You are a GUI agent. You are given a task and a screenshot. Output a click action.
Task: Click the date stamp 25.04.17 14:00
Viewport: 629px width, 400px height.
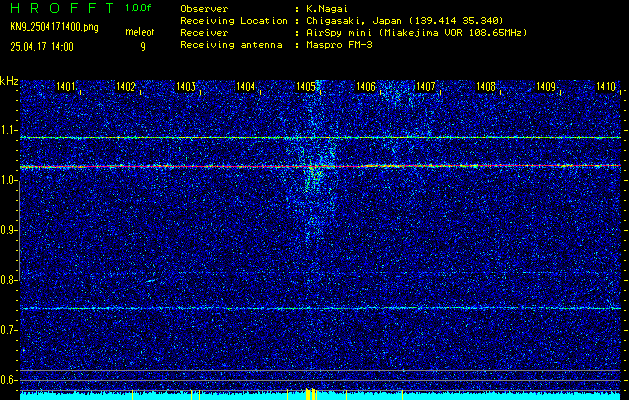coord(42,47)
